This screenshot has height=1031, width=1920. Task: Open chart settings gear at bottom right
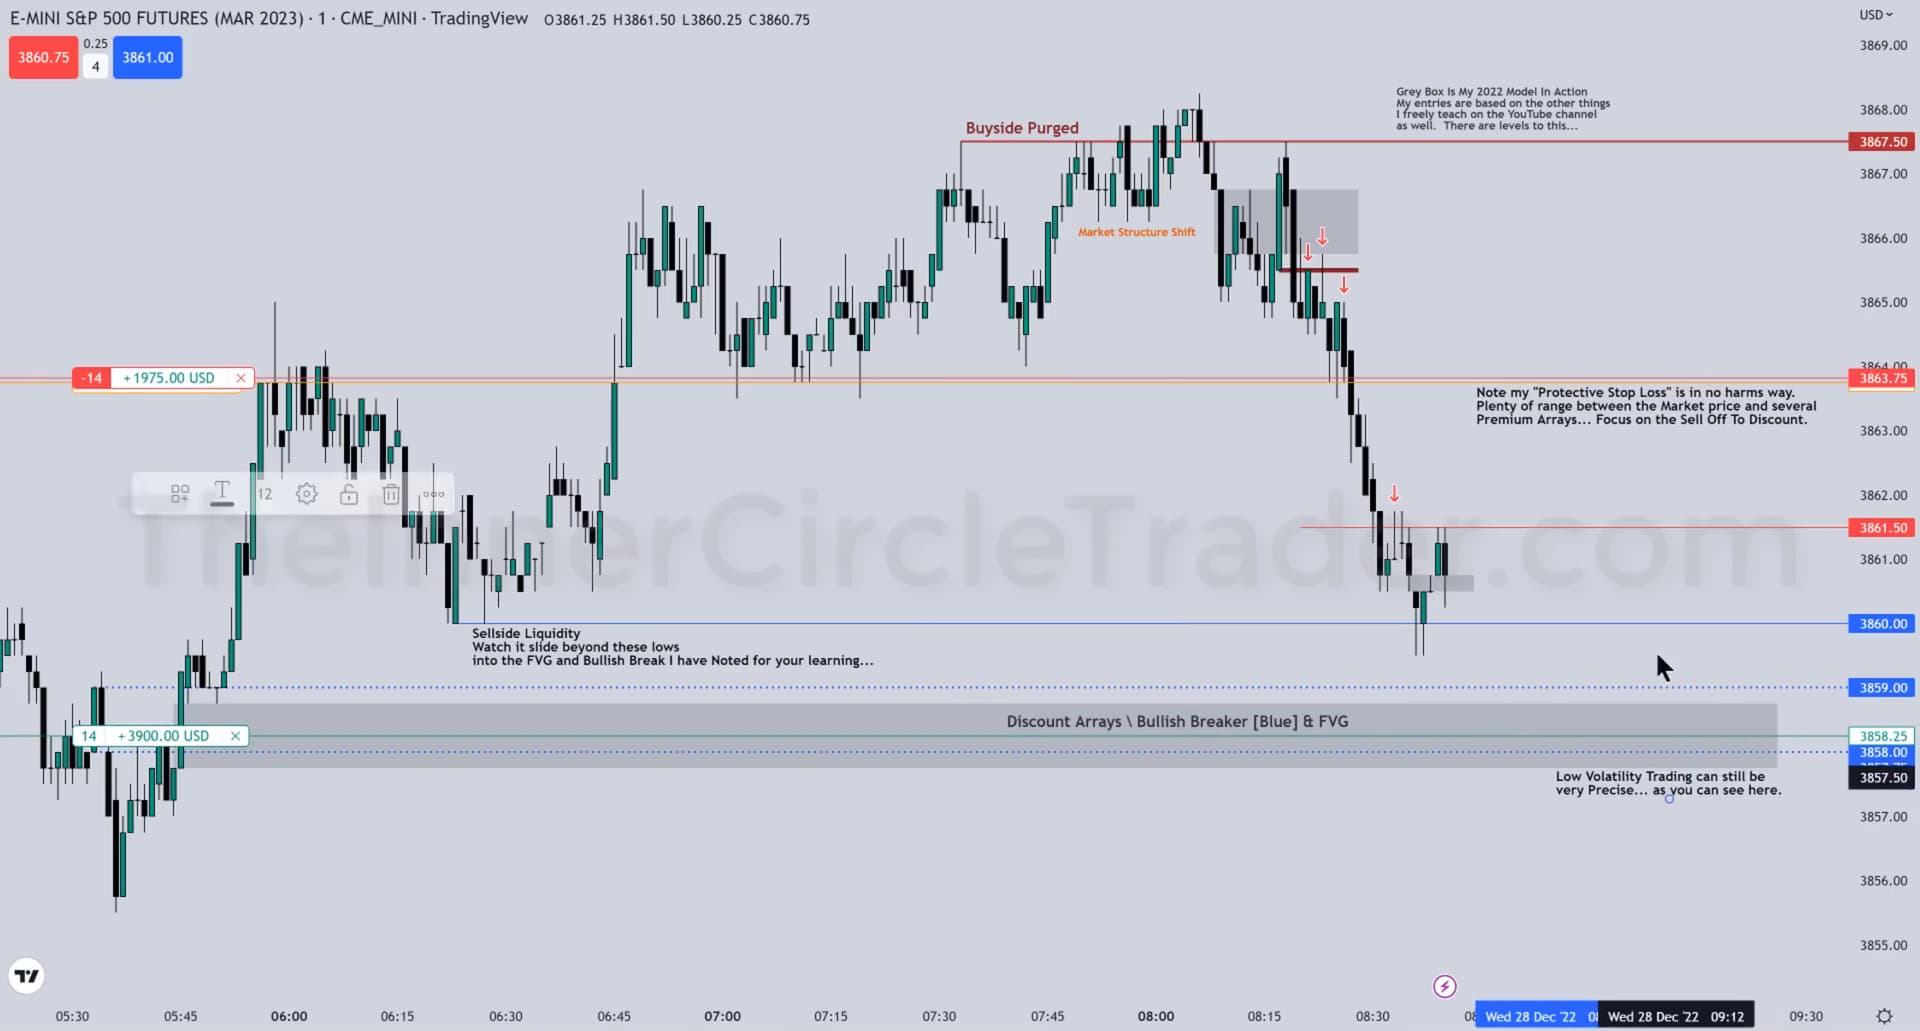pyautogui.click(x=1884, y=1016)
